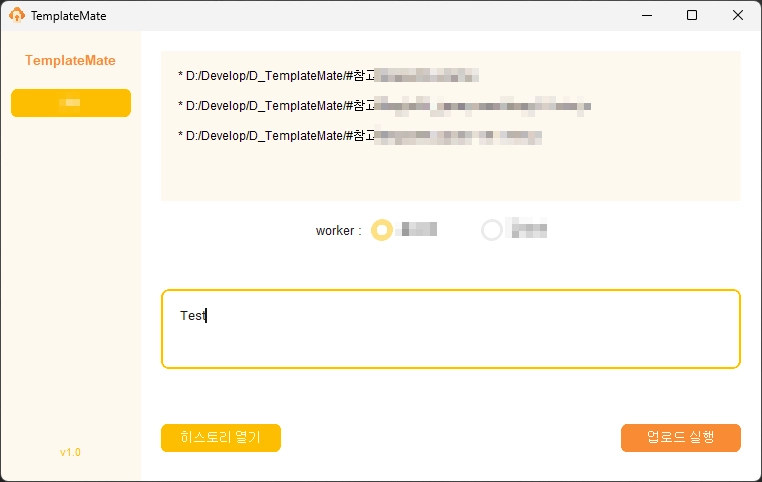The image size is (762, 482).
Task: Click the TemplateMate title bar text
Action: (68, 16)
